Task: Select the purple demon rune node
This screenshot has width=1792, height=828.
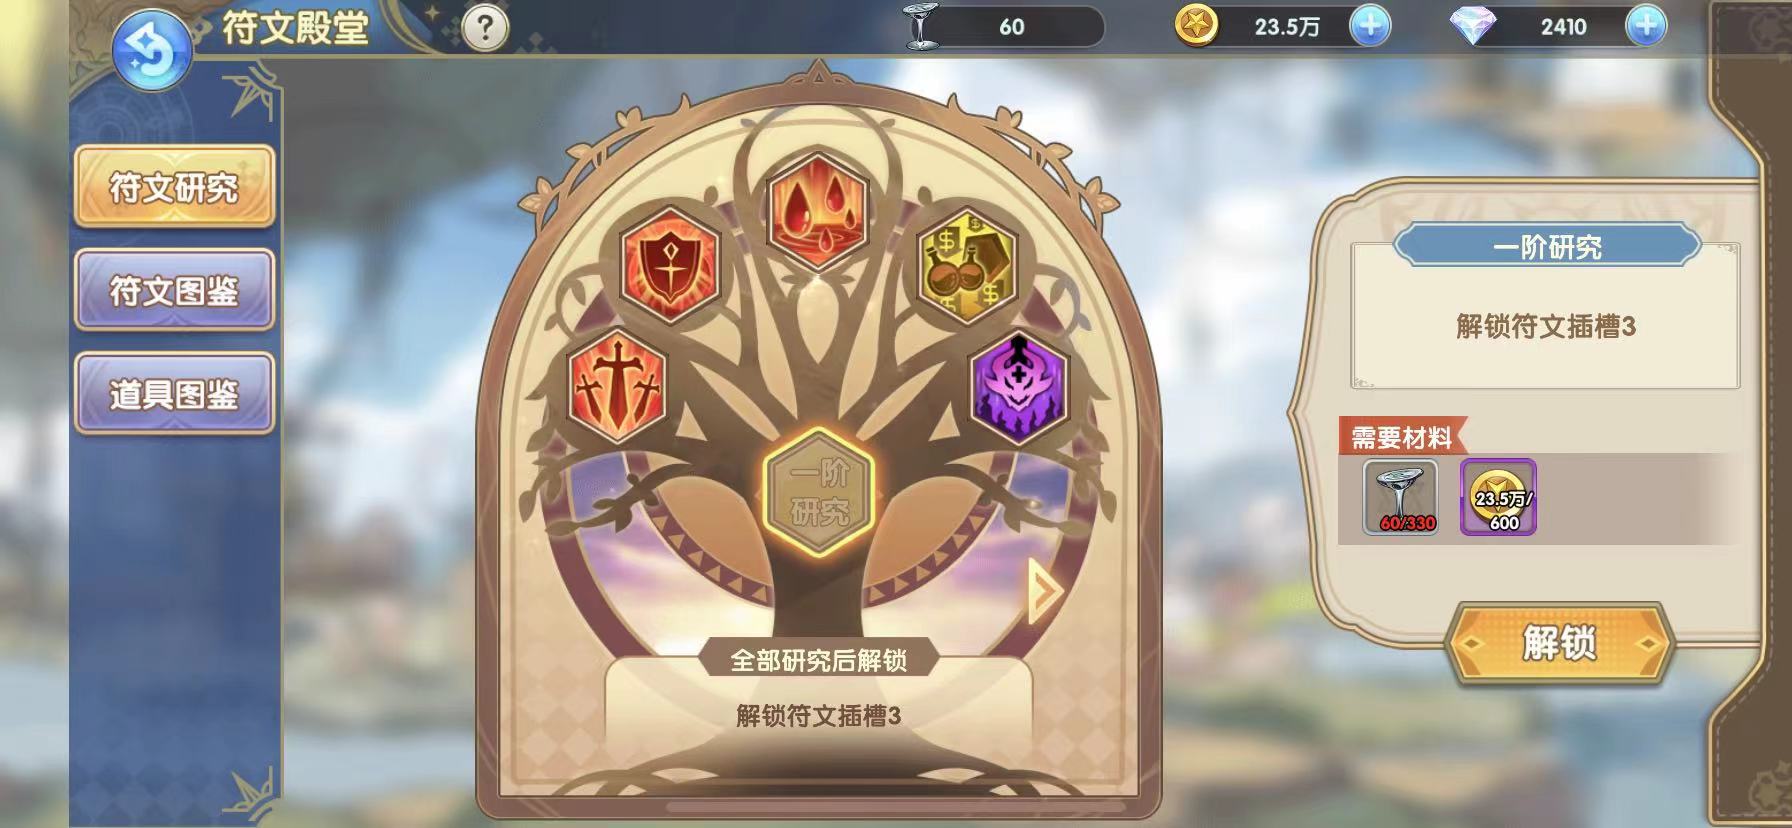Action: coord(1019,387)
